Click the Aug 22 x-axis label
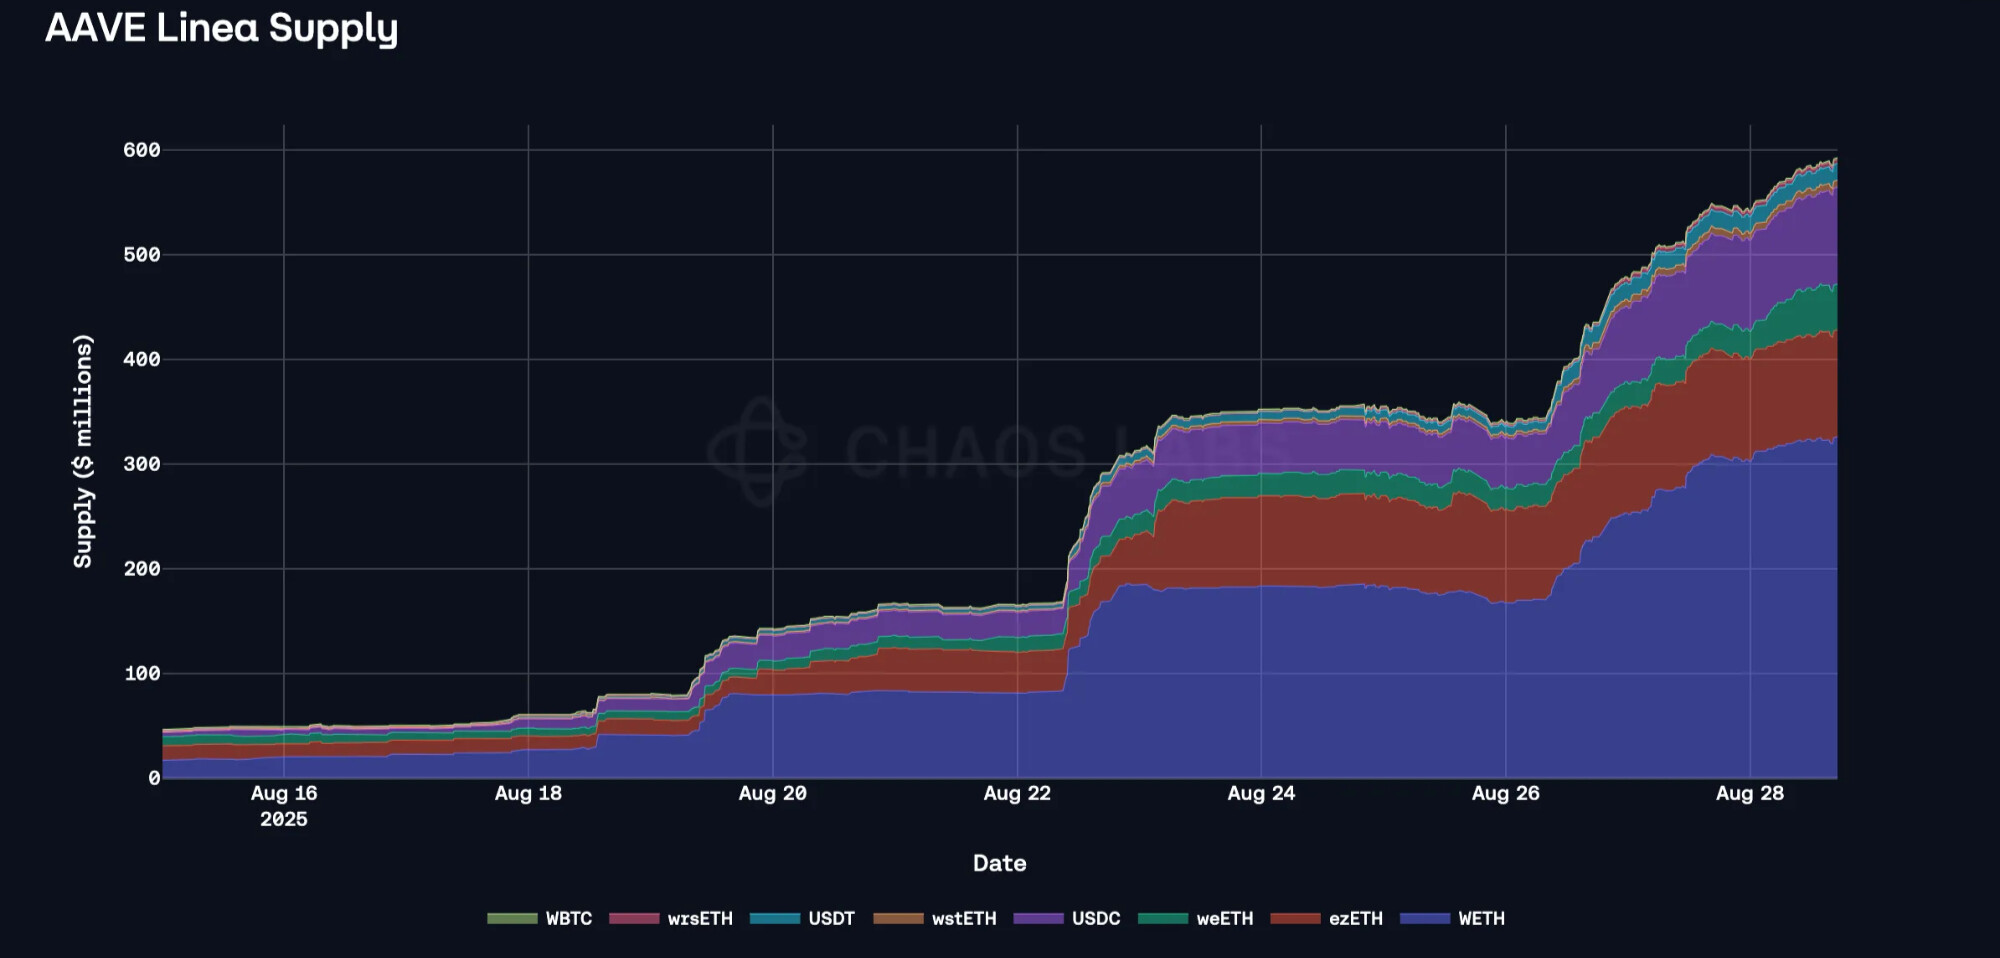 [1017, 793]
